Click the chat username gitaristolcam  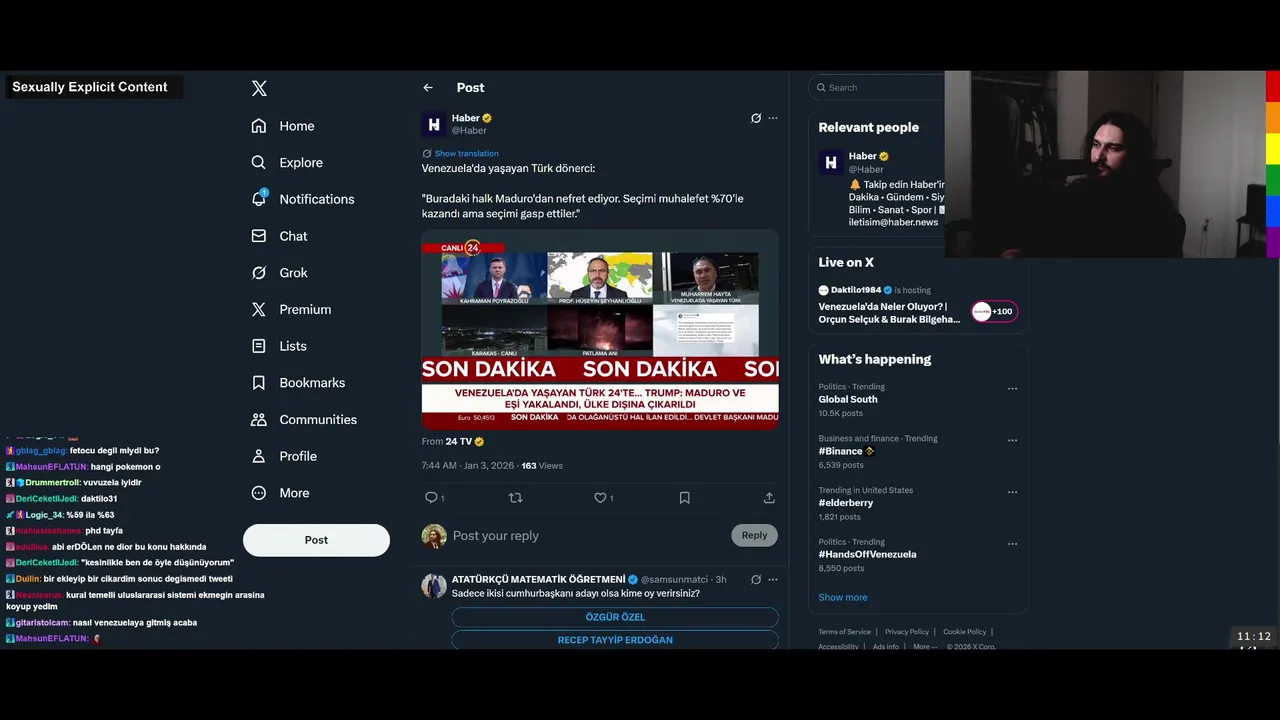pos(43,623)
